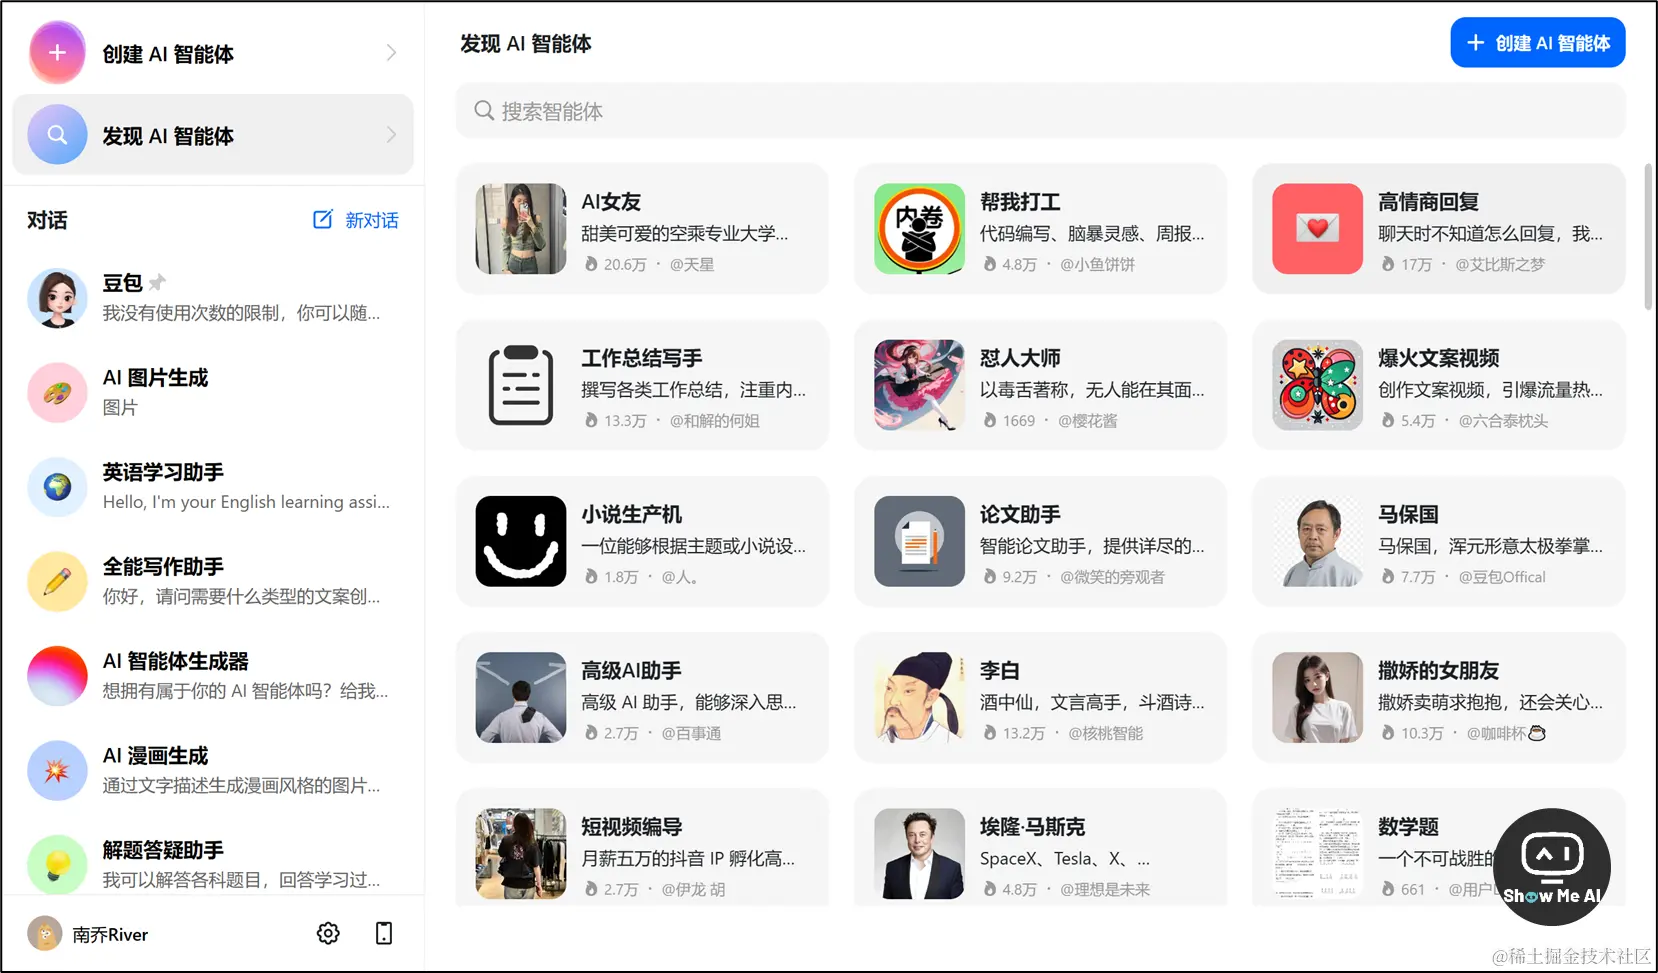Open the settings gear icon
Viewport: 1658px width, 973px height.
point(328,933)
